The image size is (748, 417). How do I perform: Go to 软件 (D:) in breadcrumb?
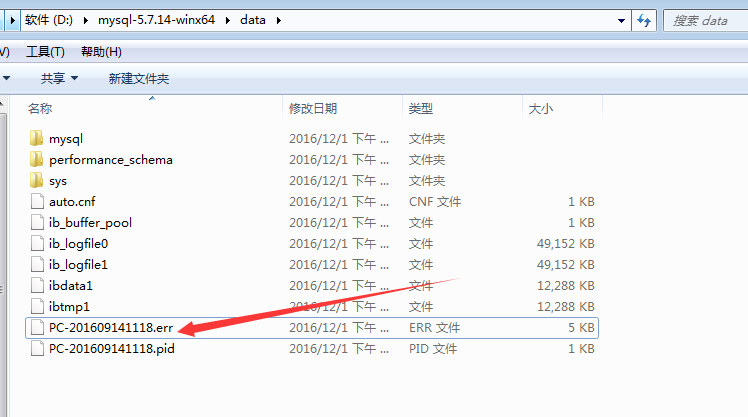49,20
